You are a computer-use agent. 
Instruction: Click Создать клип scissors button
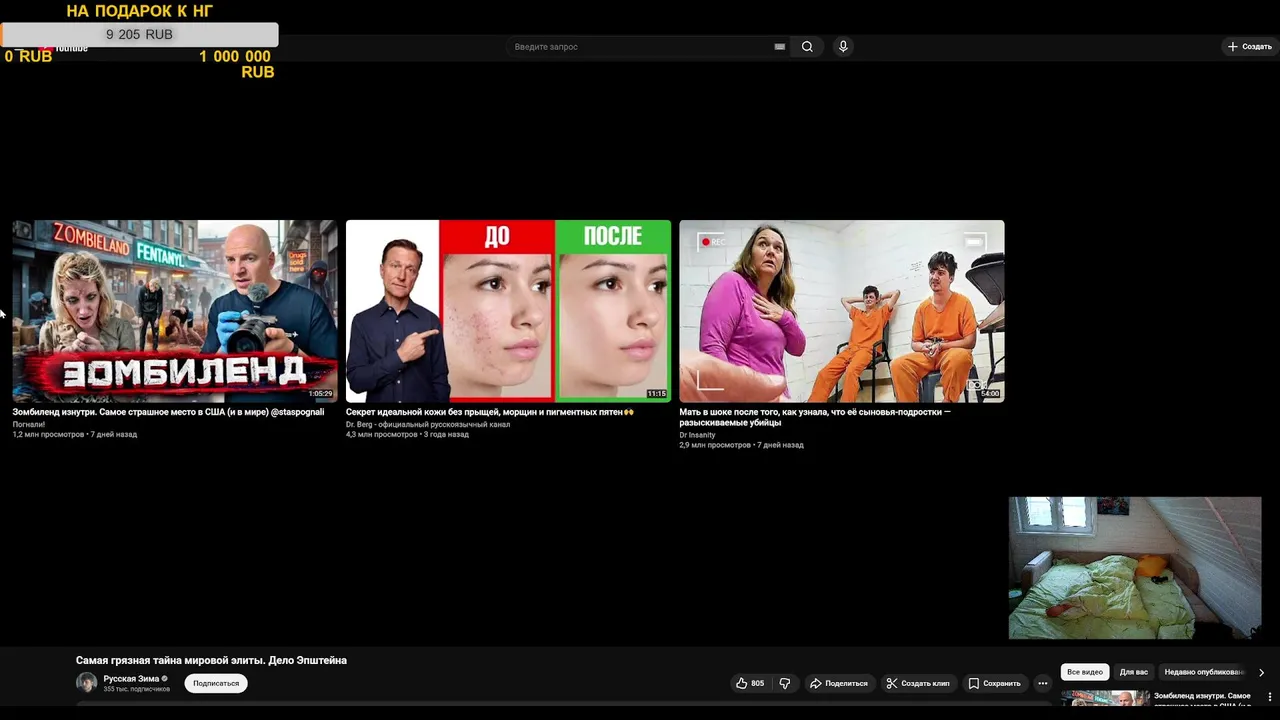pos(918,683)
